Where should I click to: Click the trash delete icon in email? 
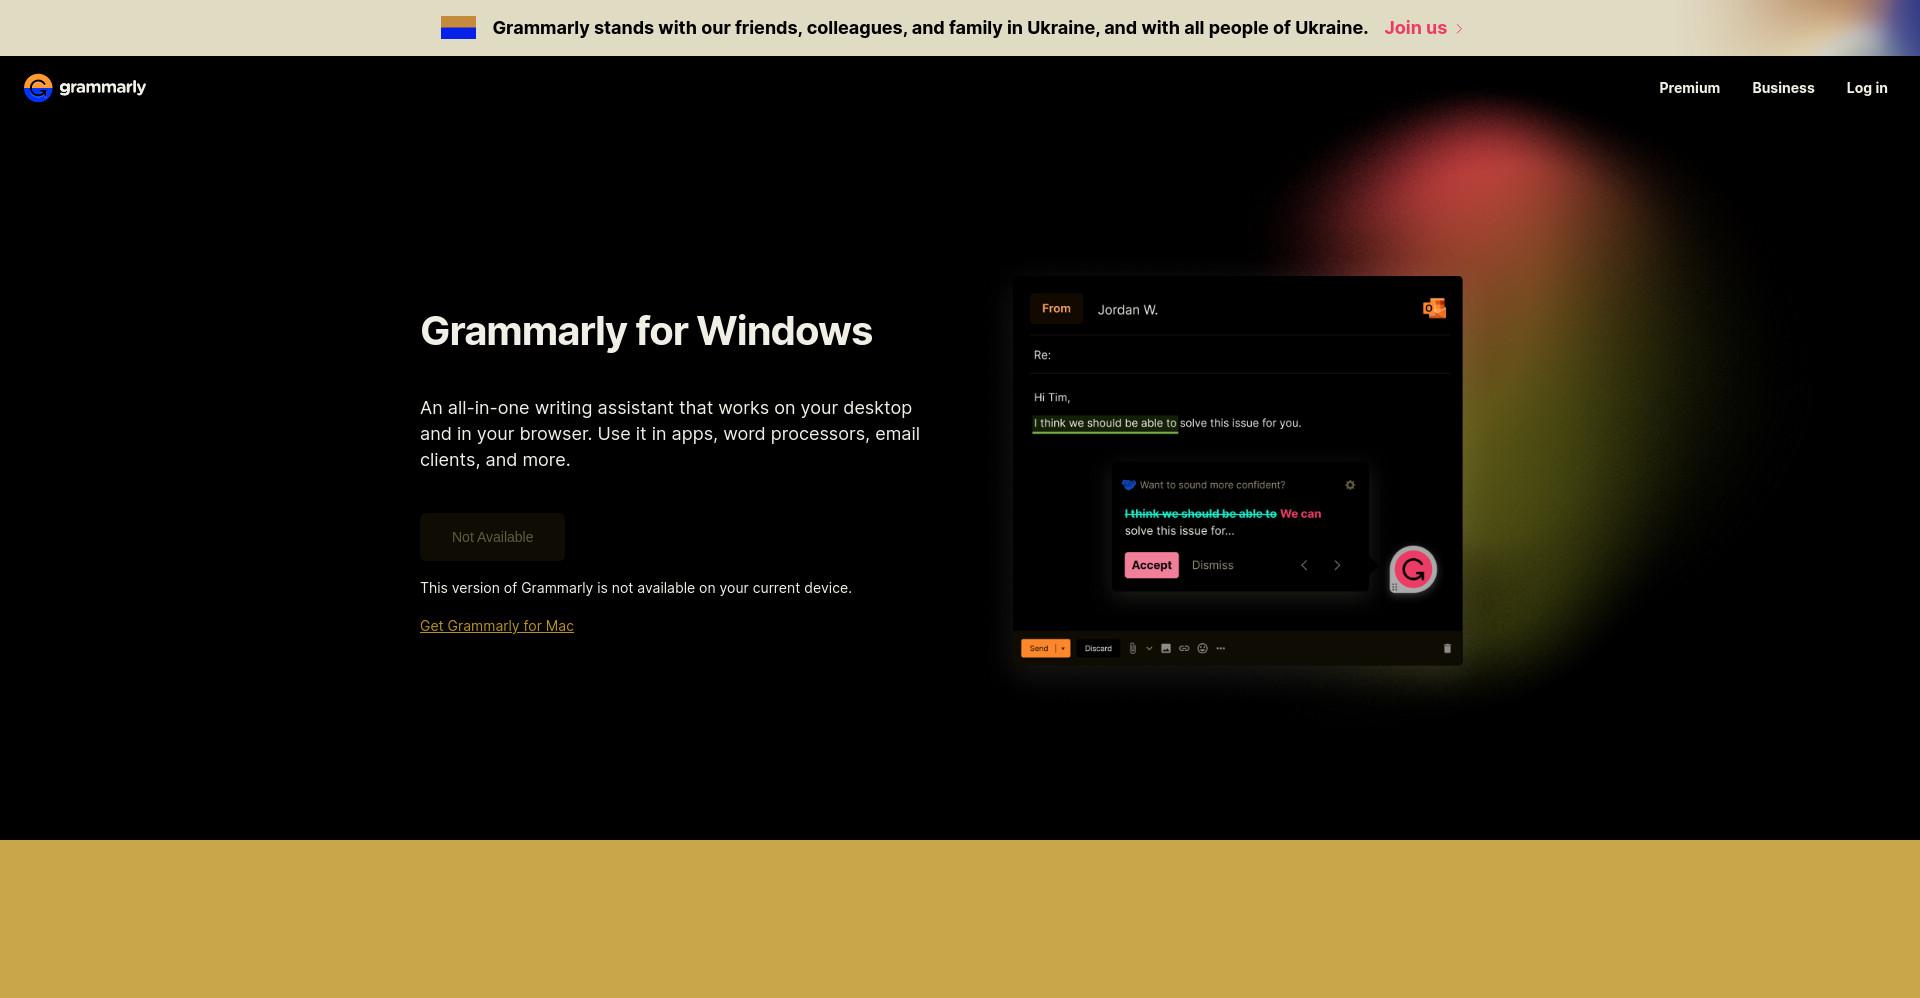tap(1447, 649)
